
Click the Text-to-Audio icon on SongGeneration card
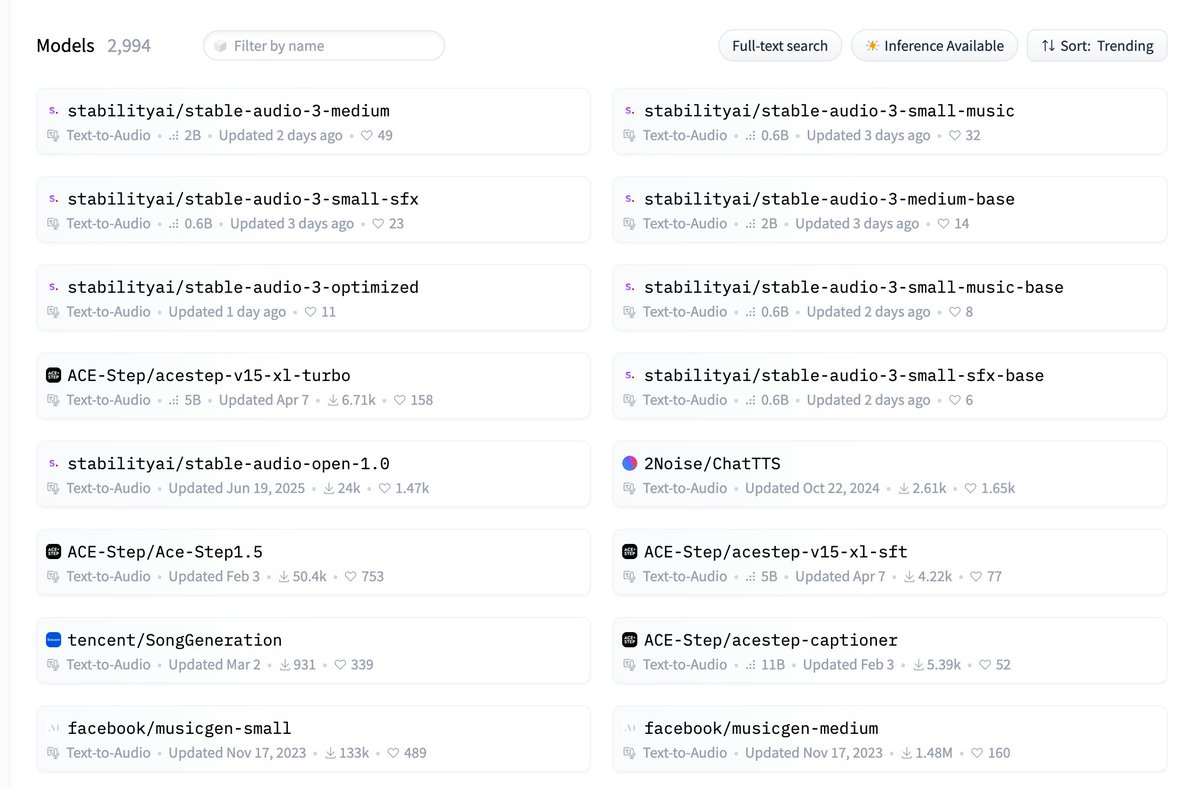(54, 665)
